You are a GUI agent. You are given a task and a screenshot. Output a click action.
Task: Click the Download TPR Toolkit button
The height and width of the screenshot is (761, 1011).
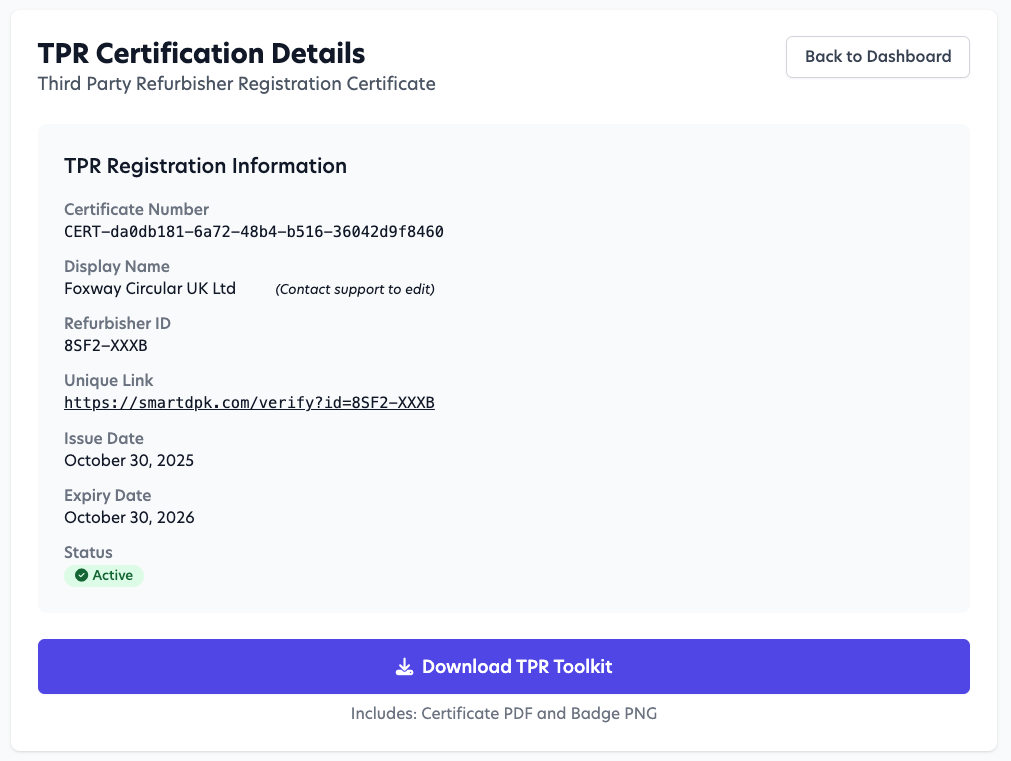pos(504,666)
